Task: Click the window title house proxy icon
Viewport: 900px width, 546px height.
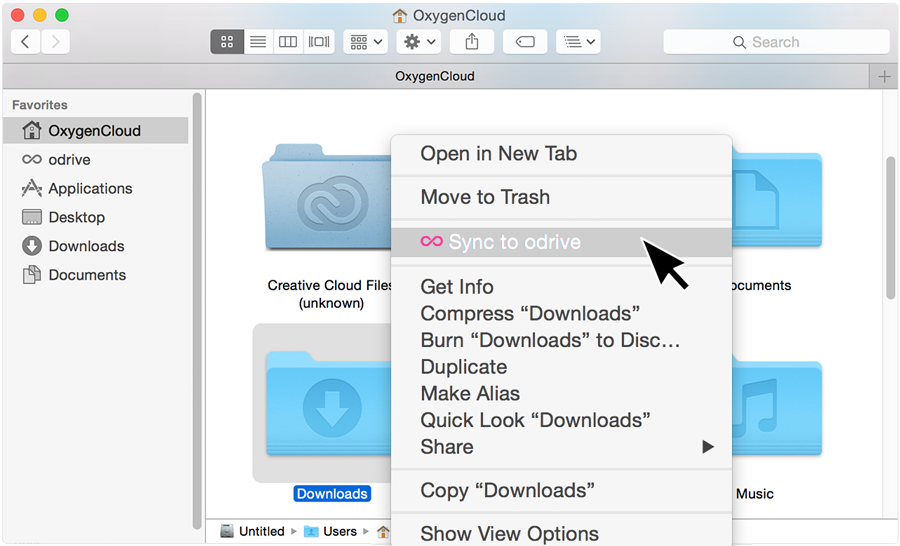Action: click(399, 16)
